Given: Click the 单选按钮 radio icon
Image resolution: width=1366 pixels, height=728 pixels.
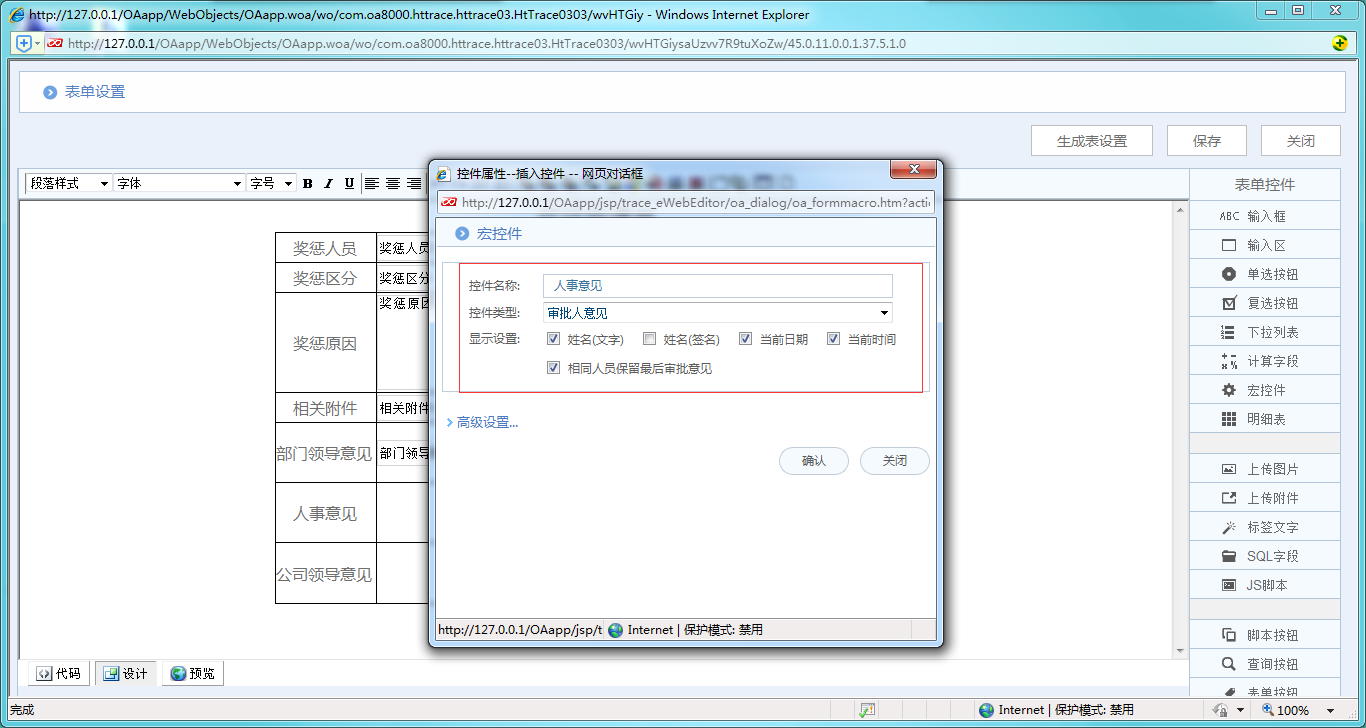Looking at the screenshot, I should click(x=1229, y=274).
